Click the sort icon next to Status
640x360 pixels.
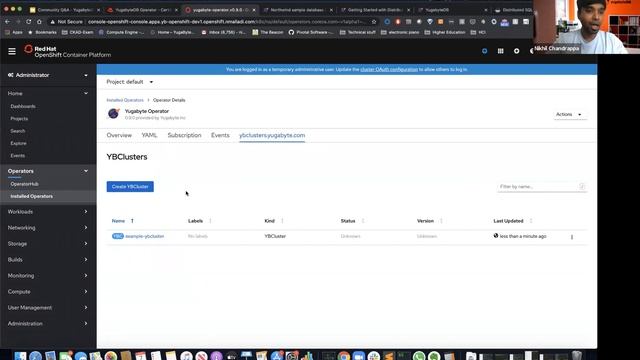363,221
